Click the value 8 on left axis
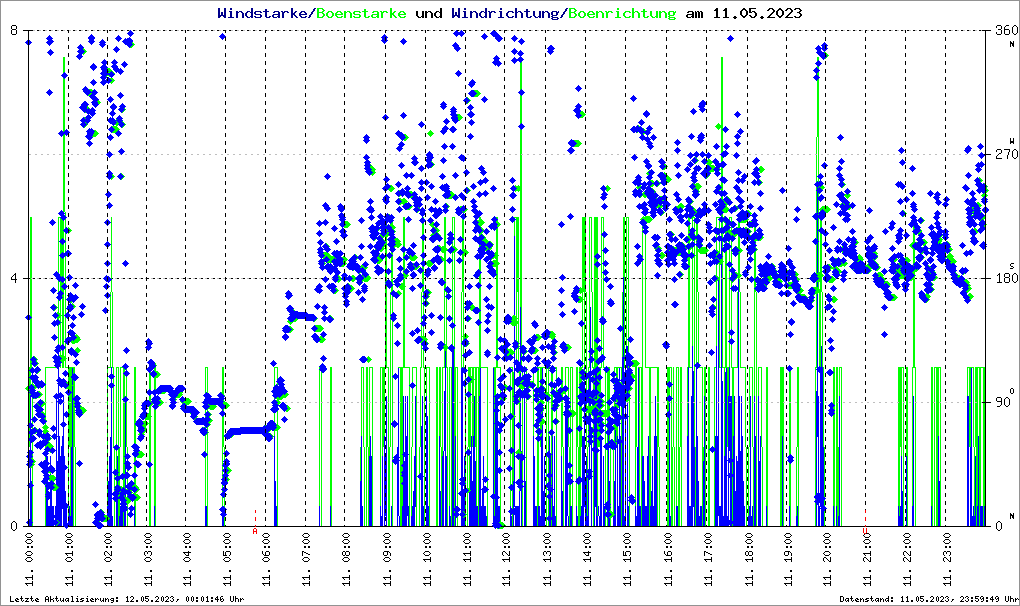Image resolution: width=1020 pixels, height=606 pixels. click(14, 31)
